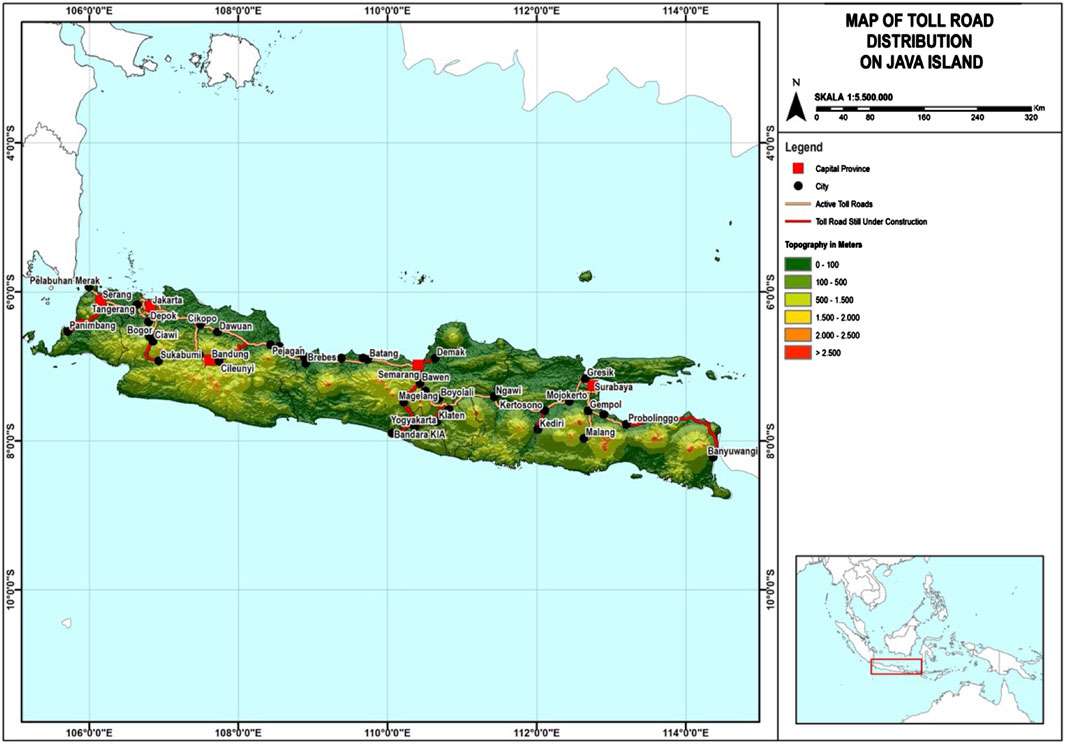Image resolution: width=1065 pixels, height=744 pixels.
Task: Select the 500 - 1.500 topography swatch
Action: pos(797,300)
